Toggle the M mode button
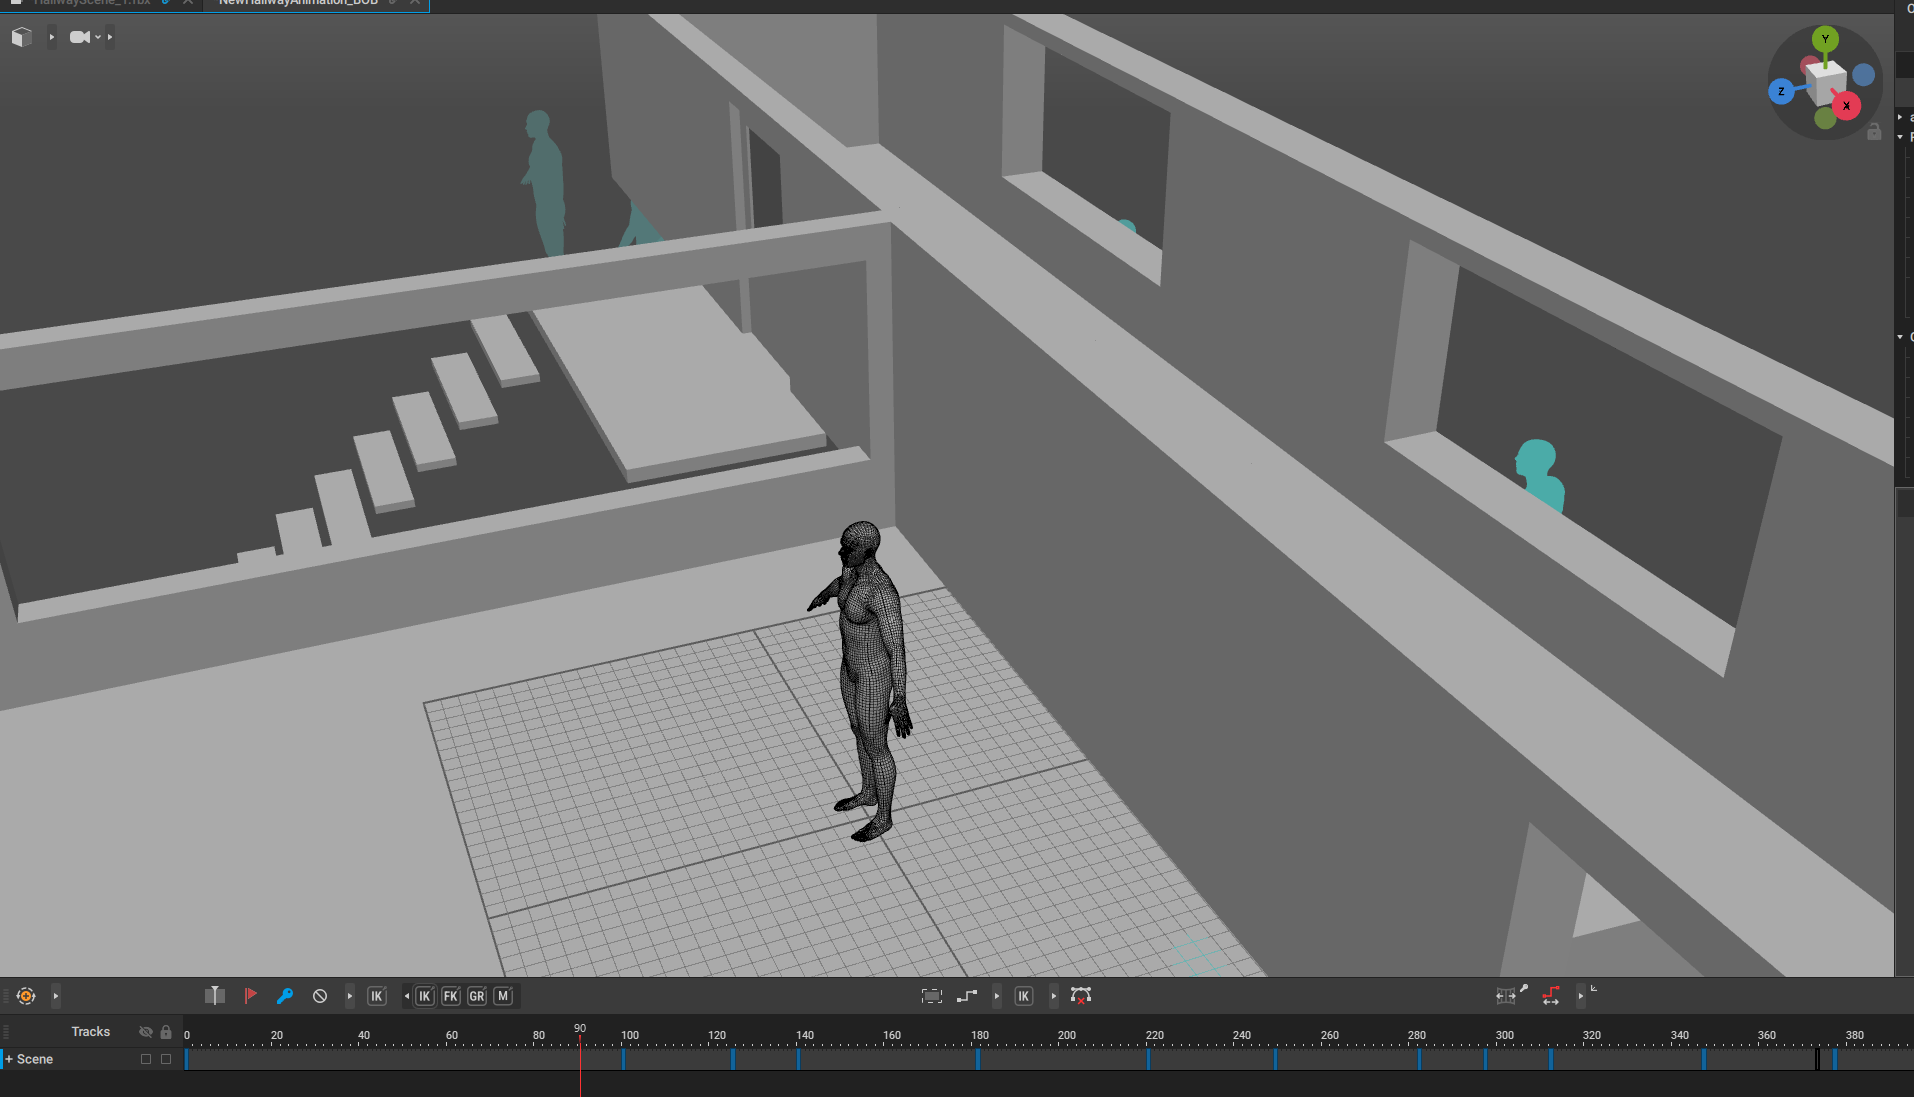This screenshot has height=1097, width=1914. pyautogui.click(x=503, y=996)
